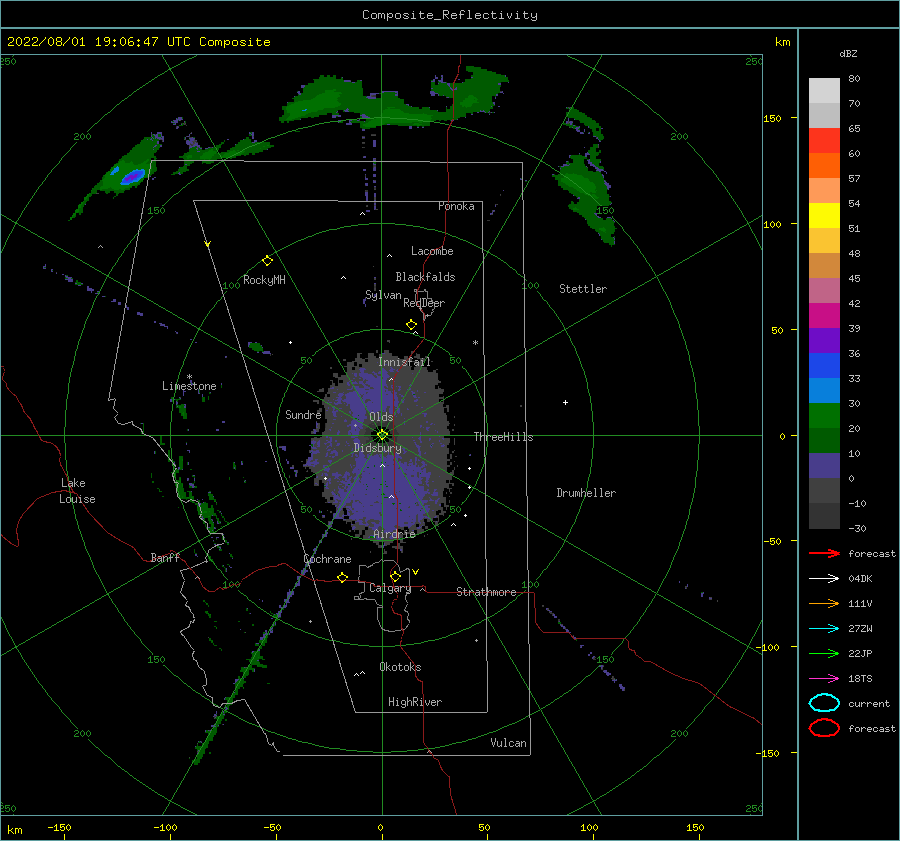Click the dBZ legend heading
Viewport: 900px width, 841px height.
[x=848, y=53]
